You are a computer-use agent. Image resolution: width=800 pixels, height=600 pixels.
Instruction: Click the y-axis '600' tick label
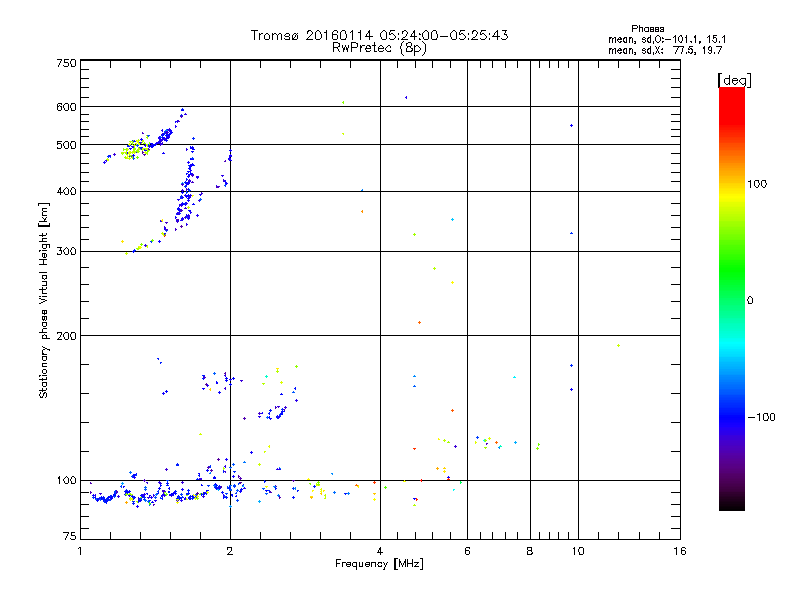click(67, 107)
